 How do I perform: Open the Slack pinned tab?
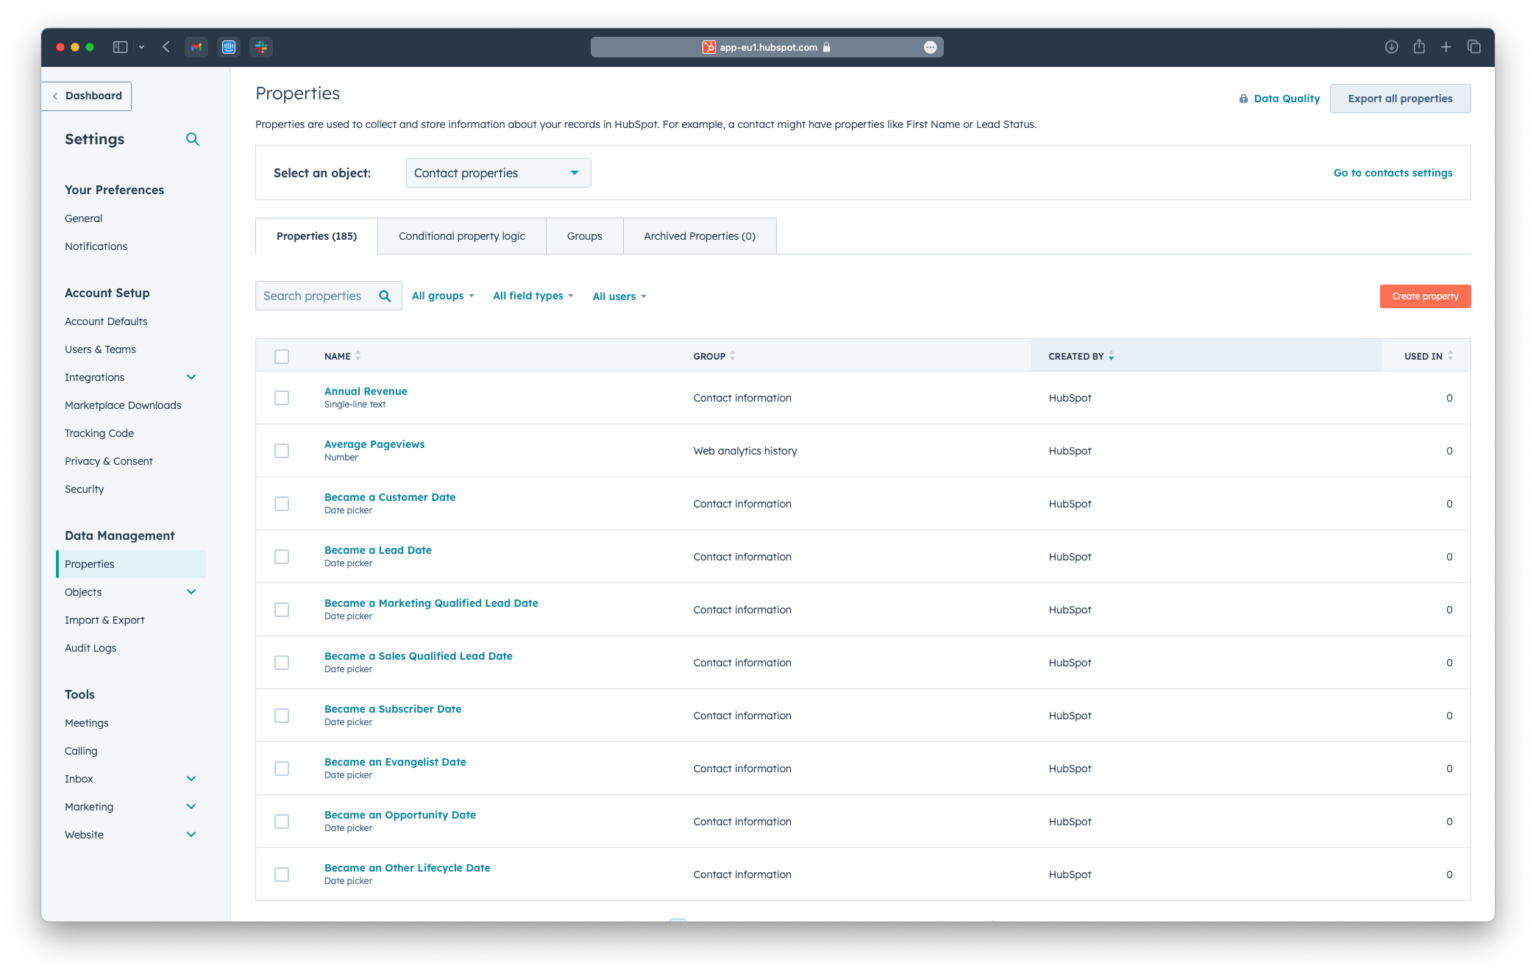pyautogui.click(x=259, y=46)
